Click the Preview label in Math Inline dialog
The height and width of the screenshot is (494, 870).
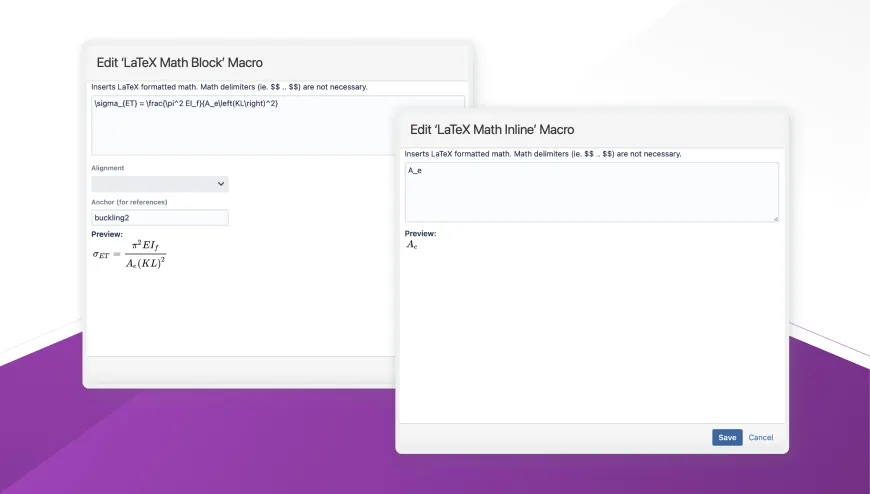click(421, 233)
